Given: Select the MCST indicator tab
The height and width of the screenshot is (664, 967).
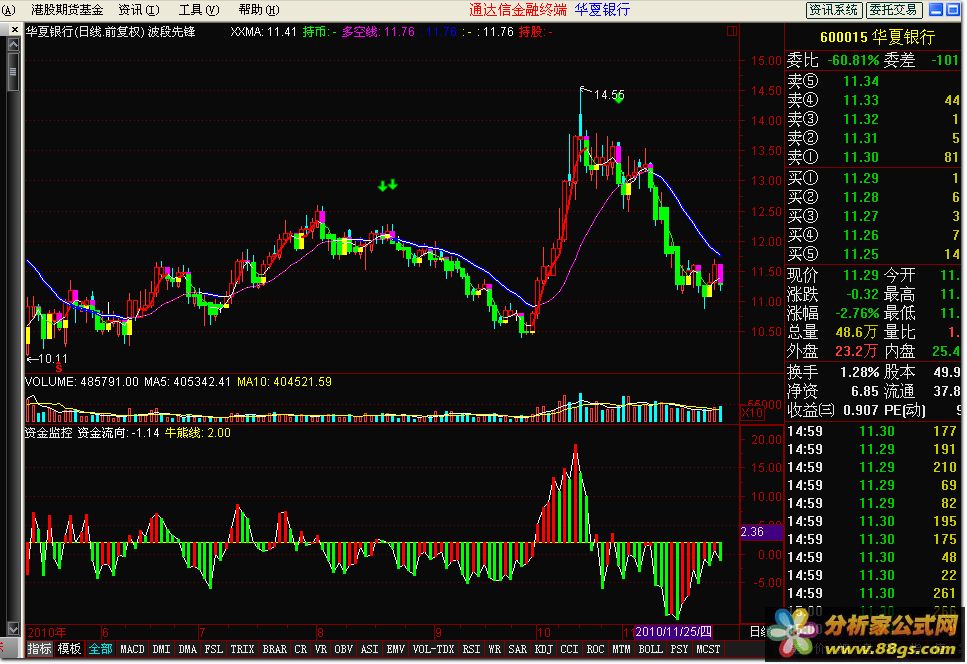Looking at the screenshot, I should pyautogui.click(x=708, y=649).
